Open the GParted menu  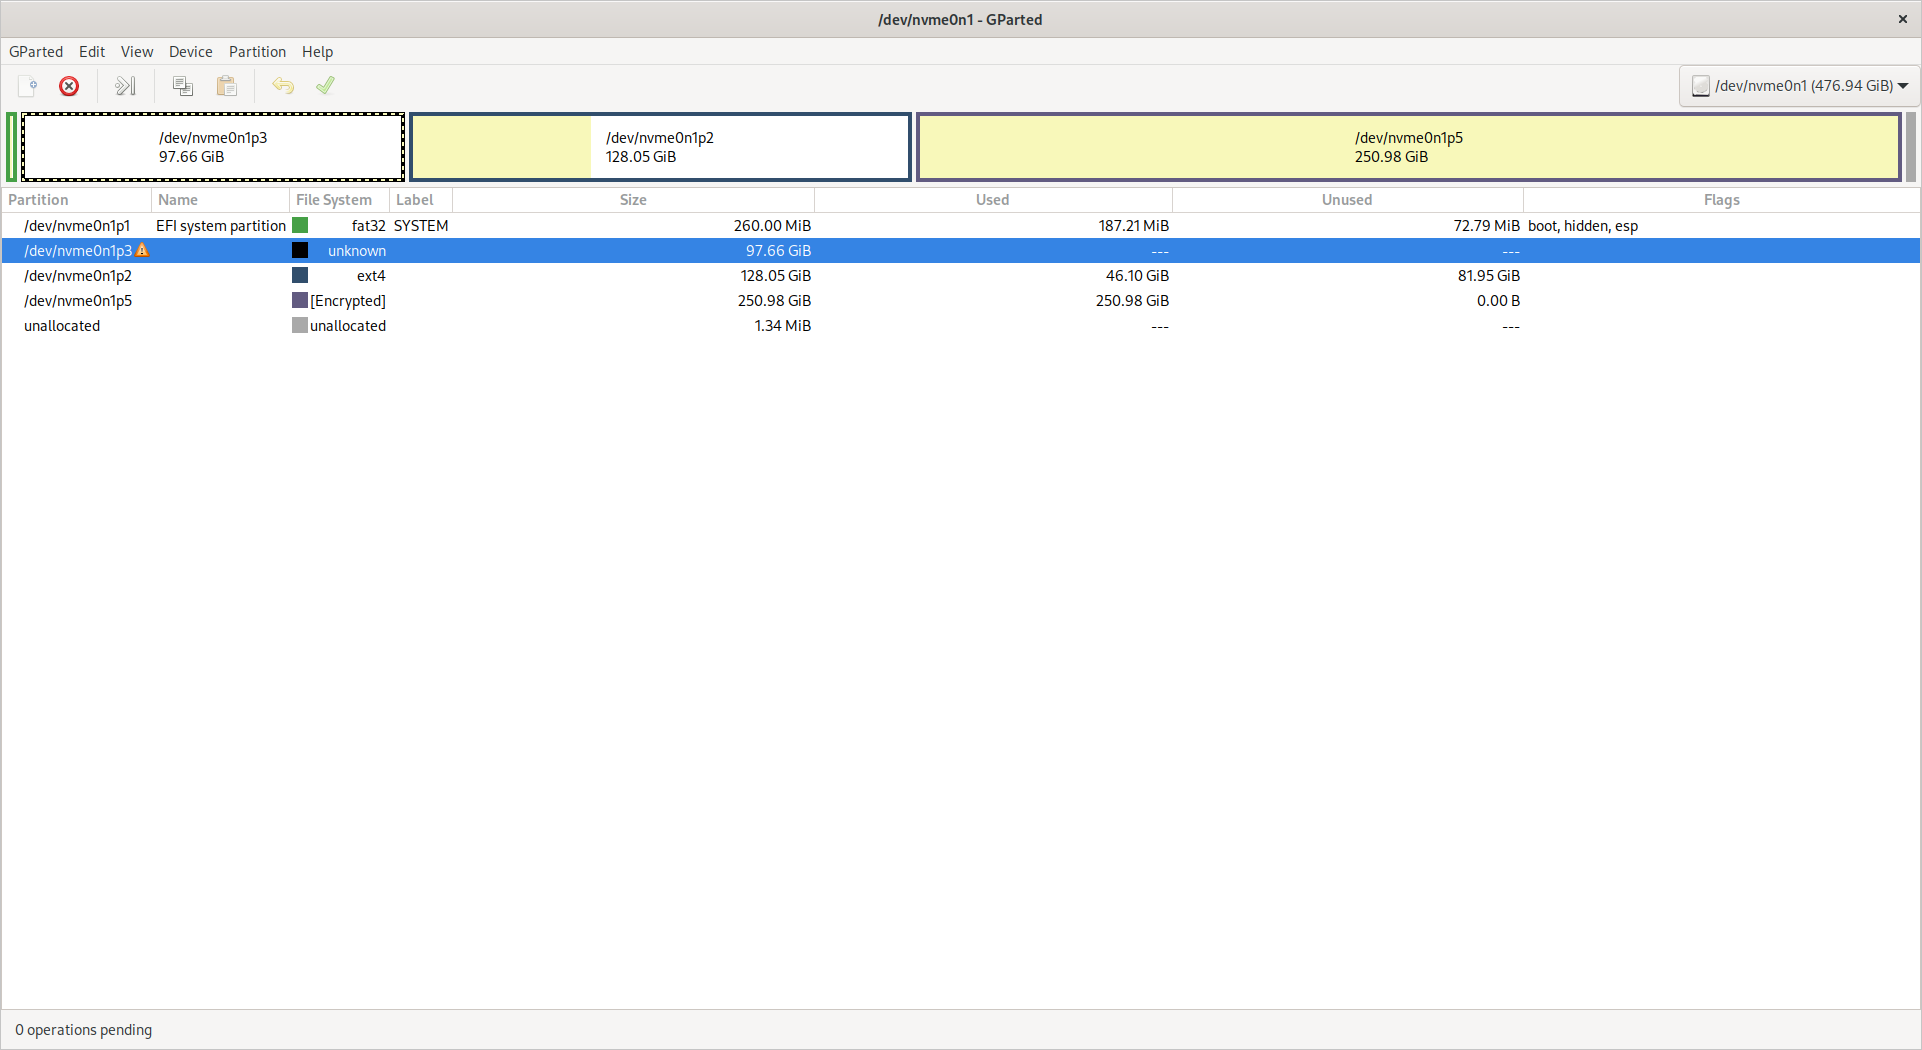(36, 52)
